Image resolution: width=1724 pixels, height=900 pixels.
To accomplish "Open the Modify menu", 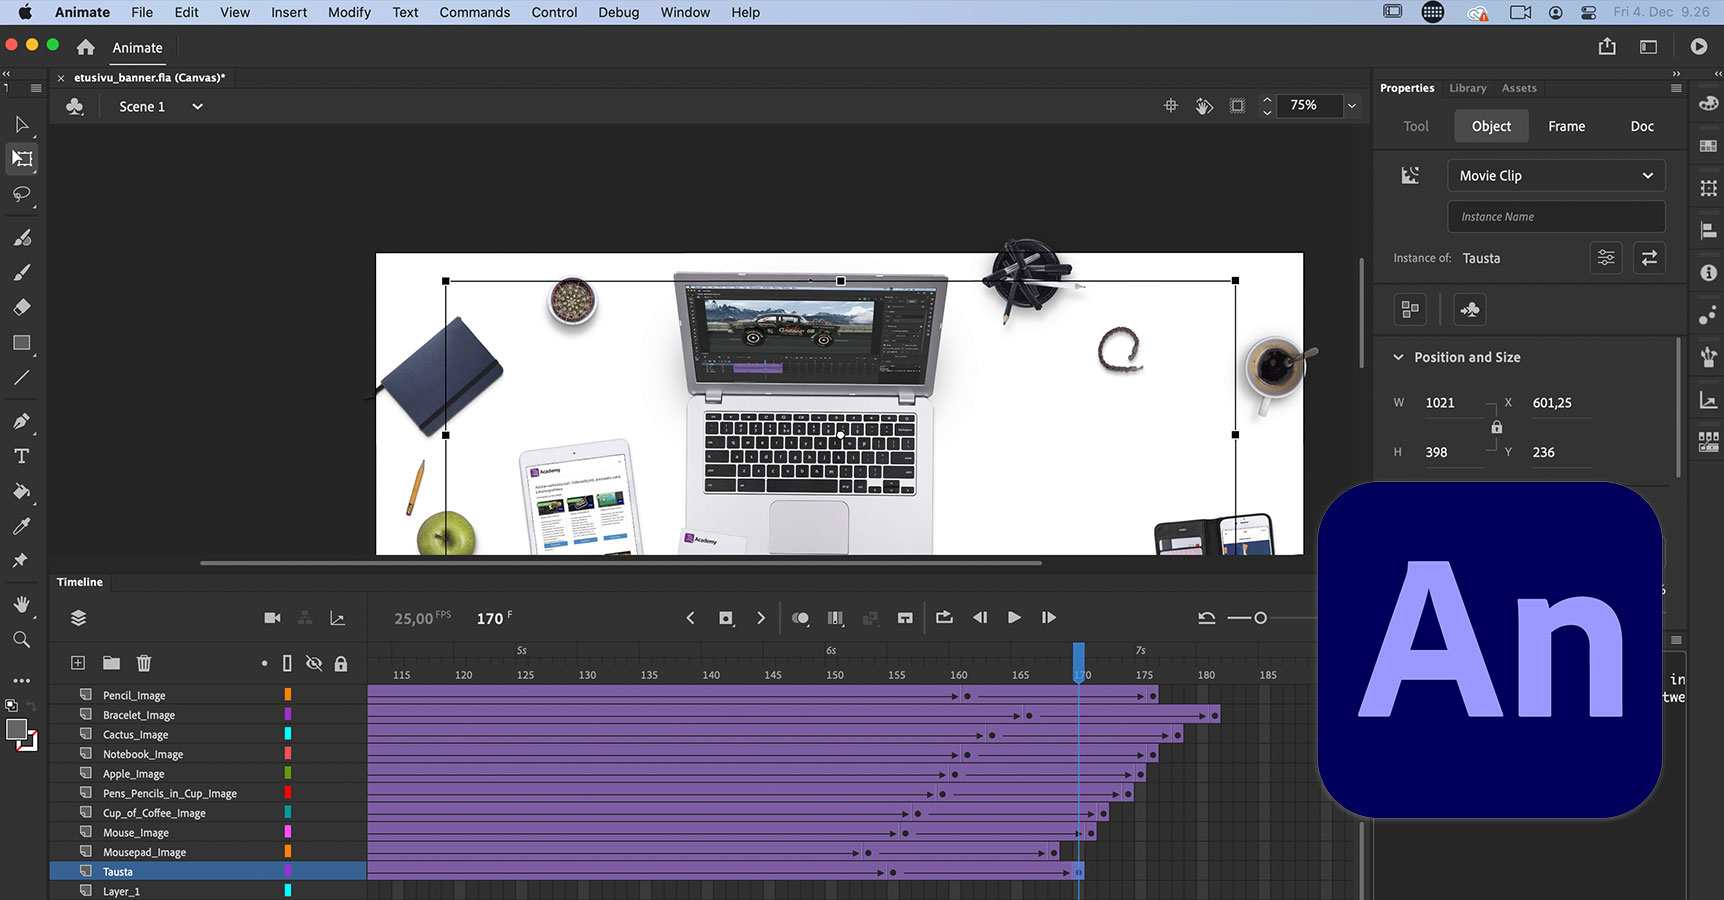I will [x=349, y=12].
